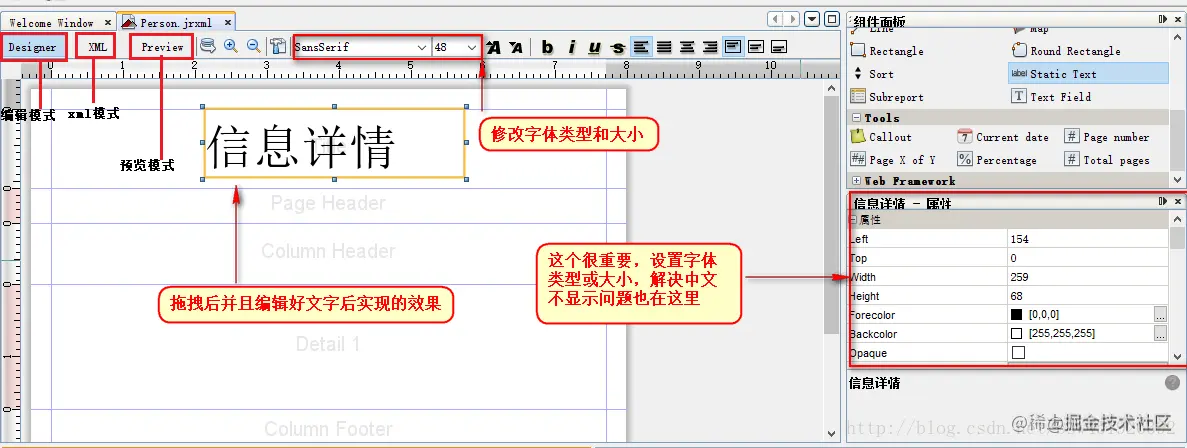Switch to the XML view

point(98,47)
